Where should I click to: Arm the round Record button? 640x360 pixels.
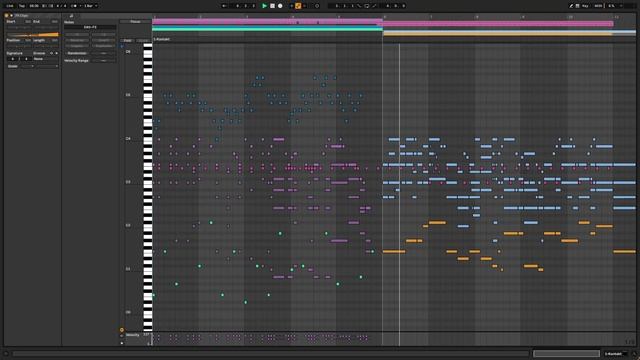pos(280,6)
